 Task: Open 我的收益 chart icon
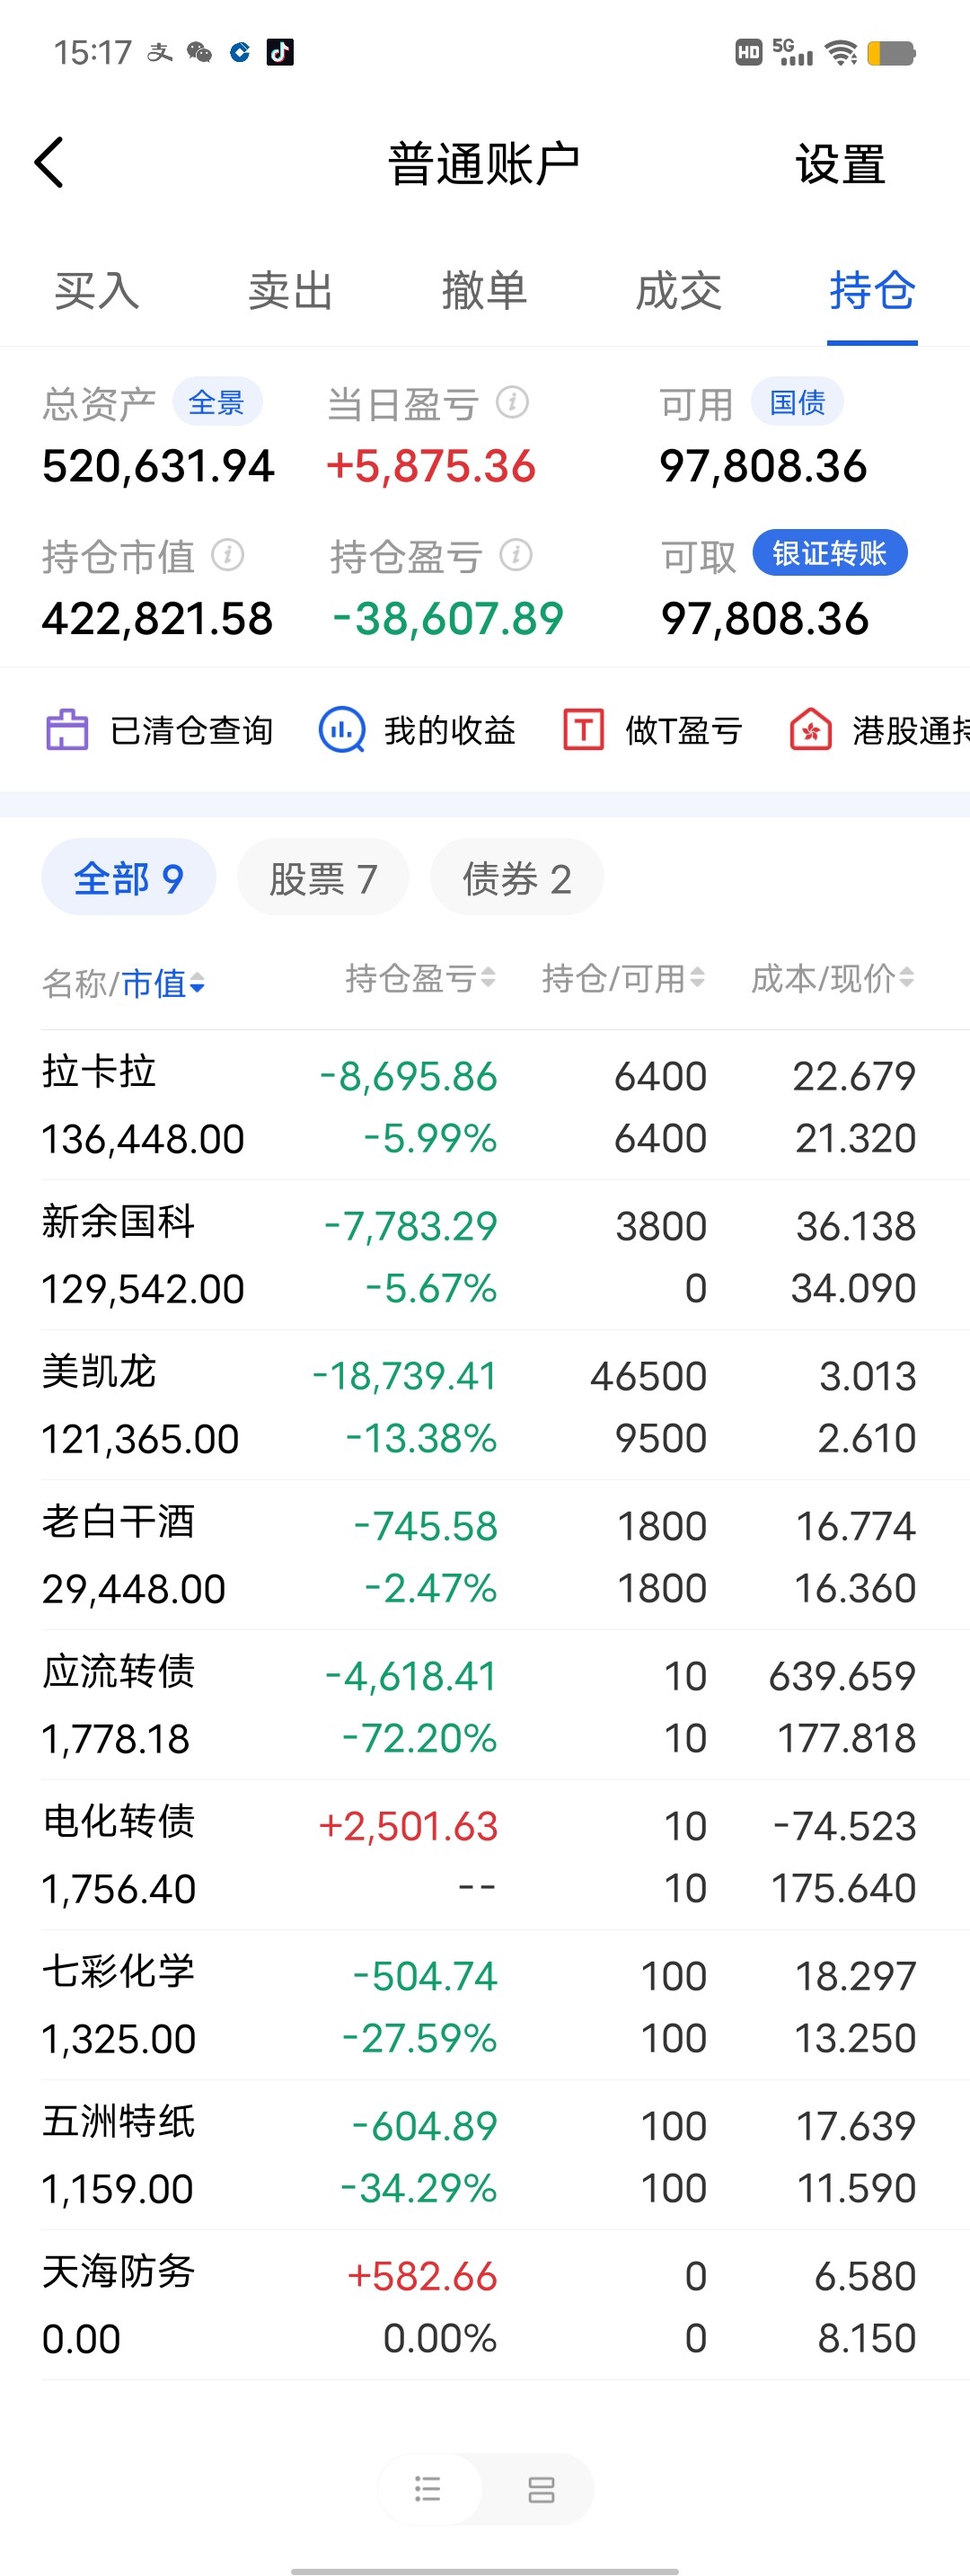tap(341, 730)
